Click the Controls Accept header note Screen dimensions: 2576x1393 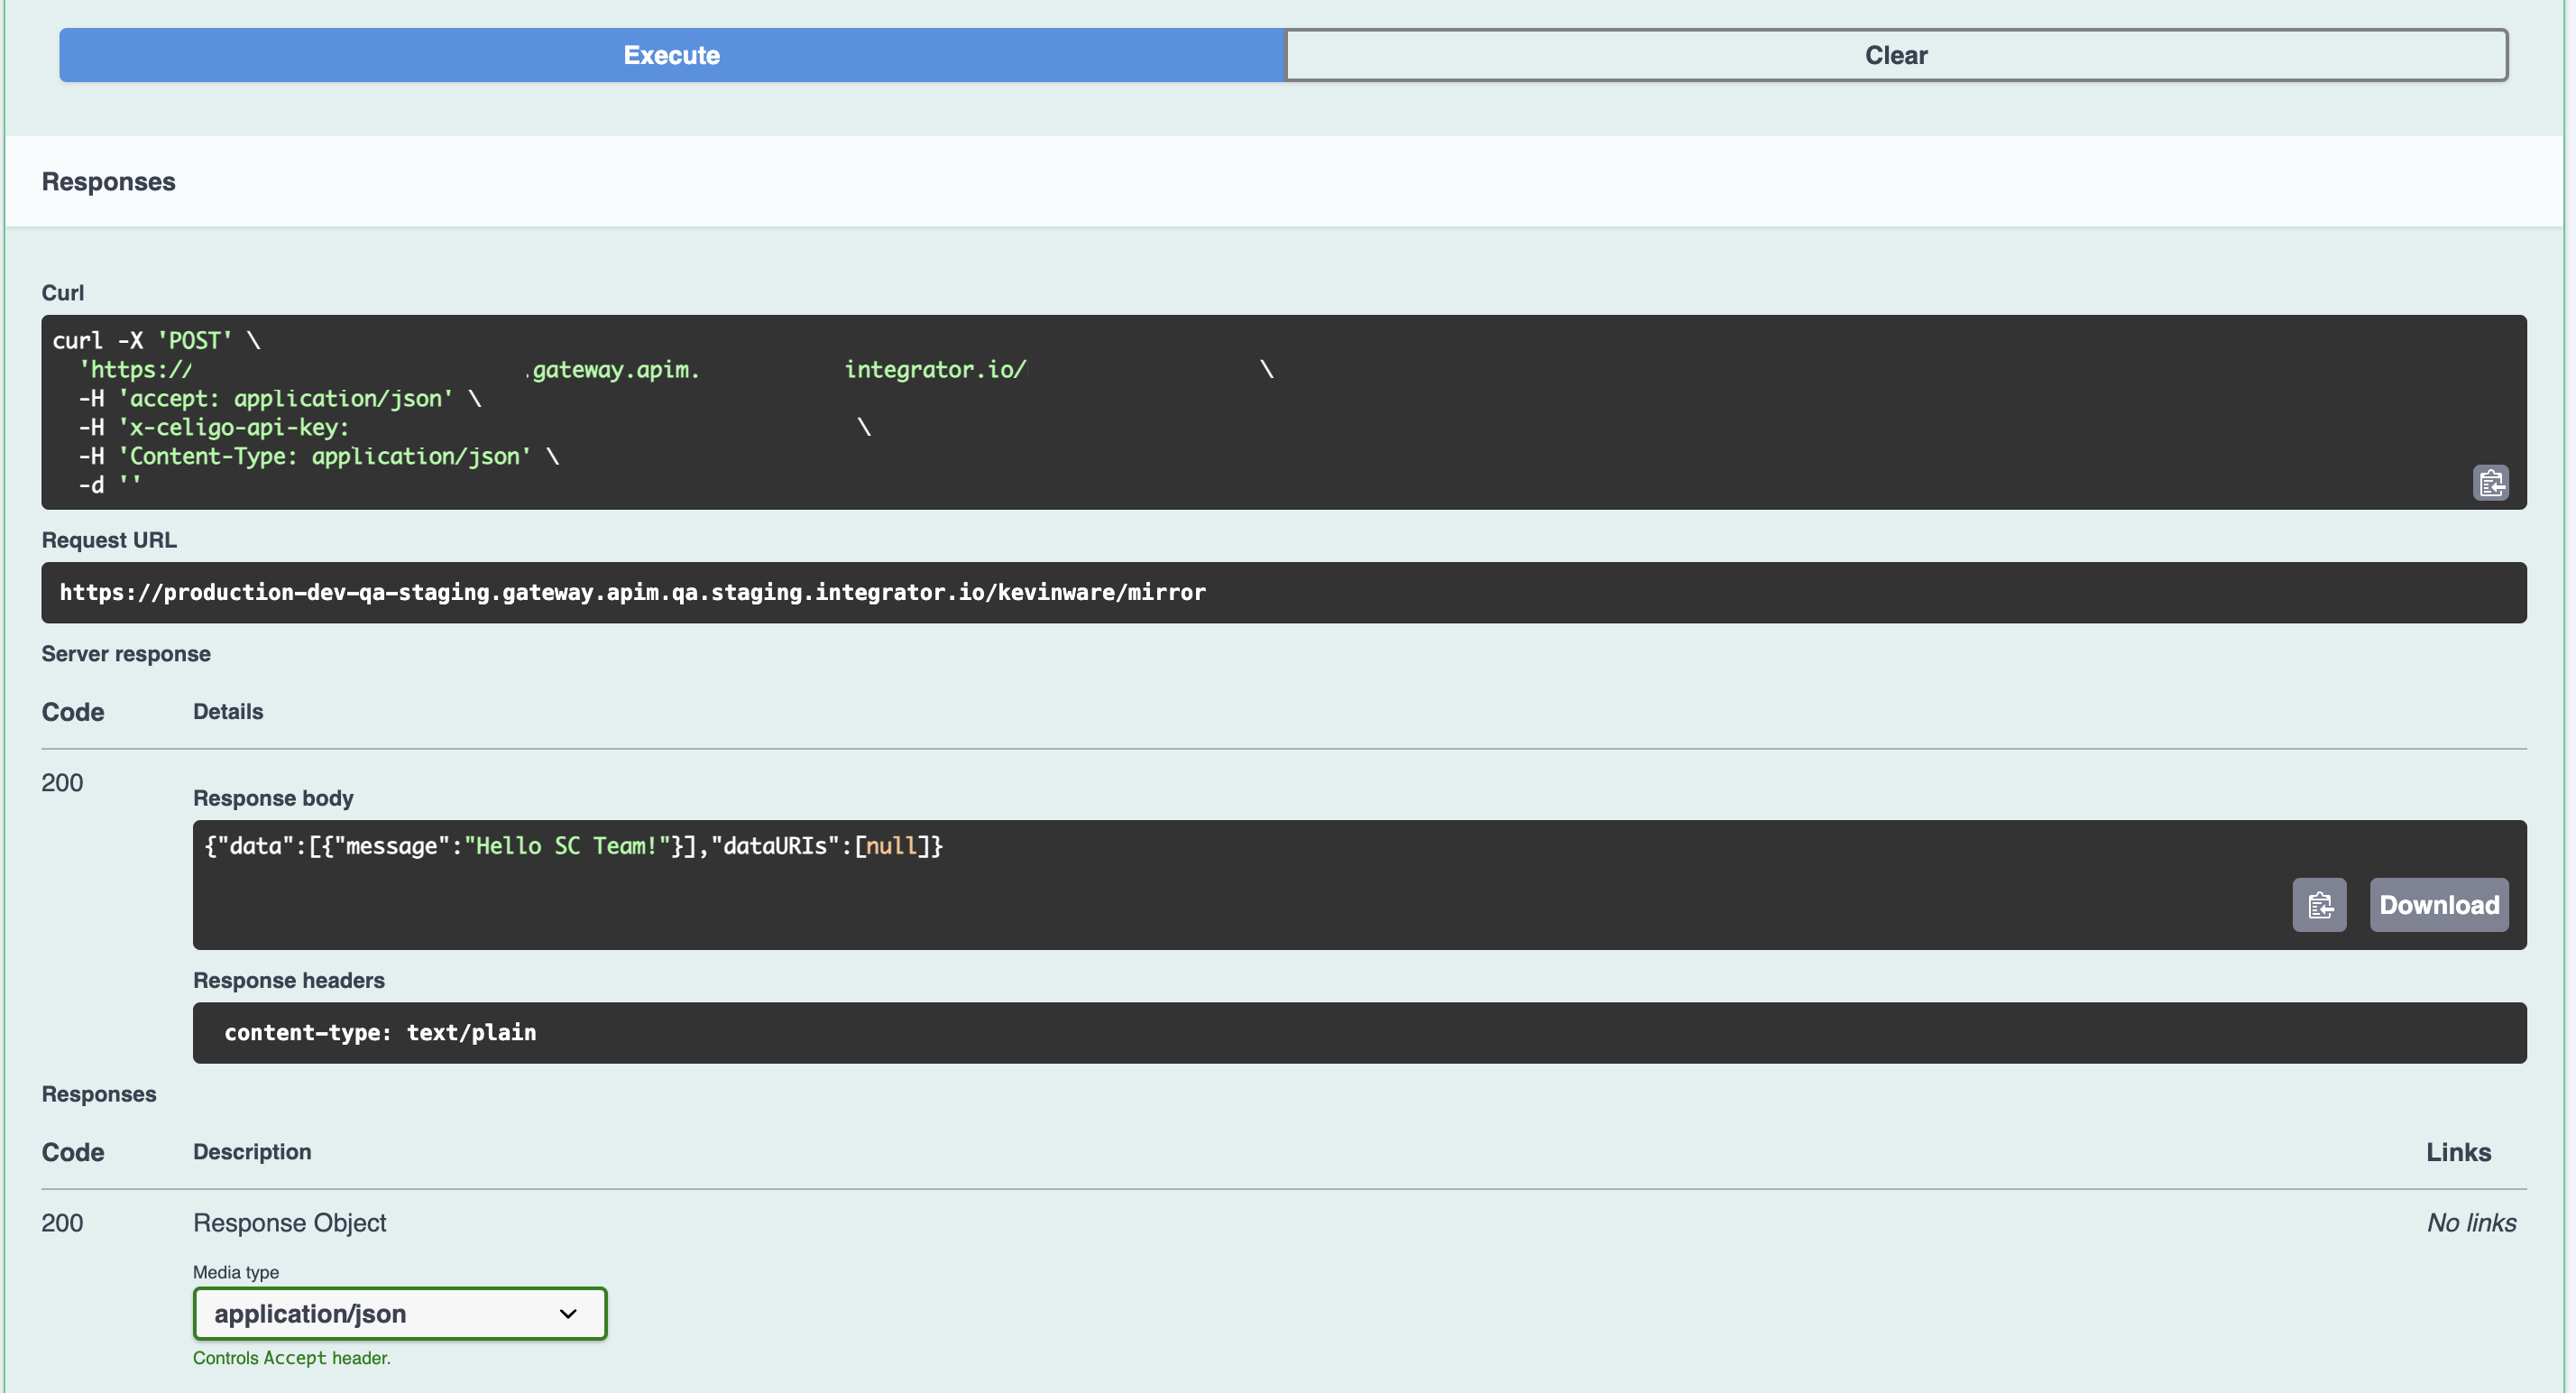click(291, 1358)
